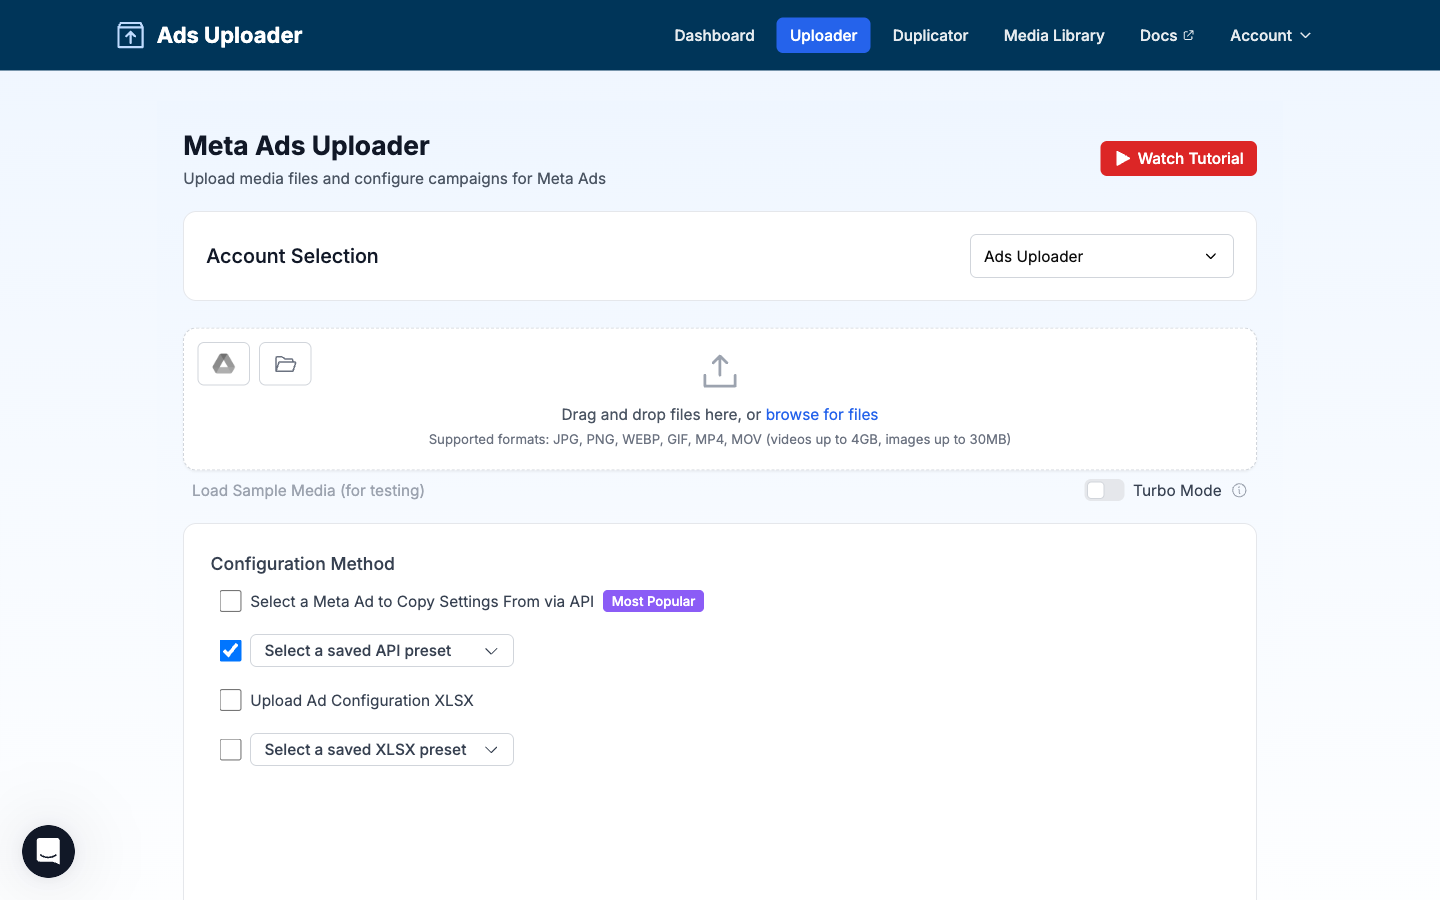Screen dimensions: 1440x900
Task: Open the Account menu in navigation
Action: tap(1270, 35)
